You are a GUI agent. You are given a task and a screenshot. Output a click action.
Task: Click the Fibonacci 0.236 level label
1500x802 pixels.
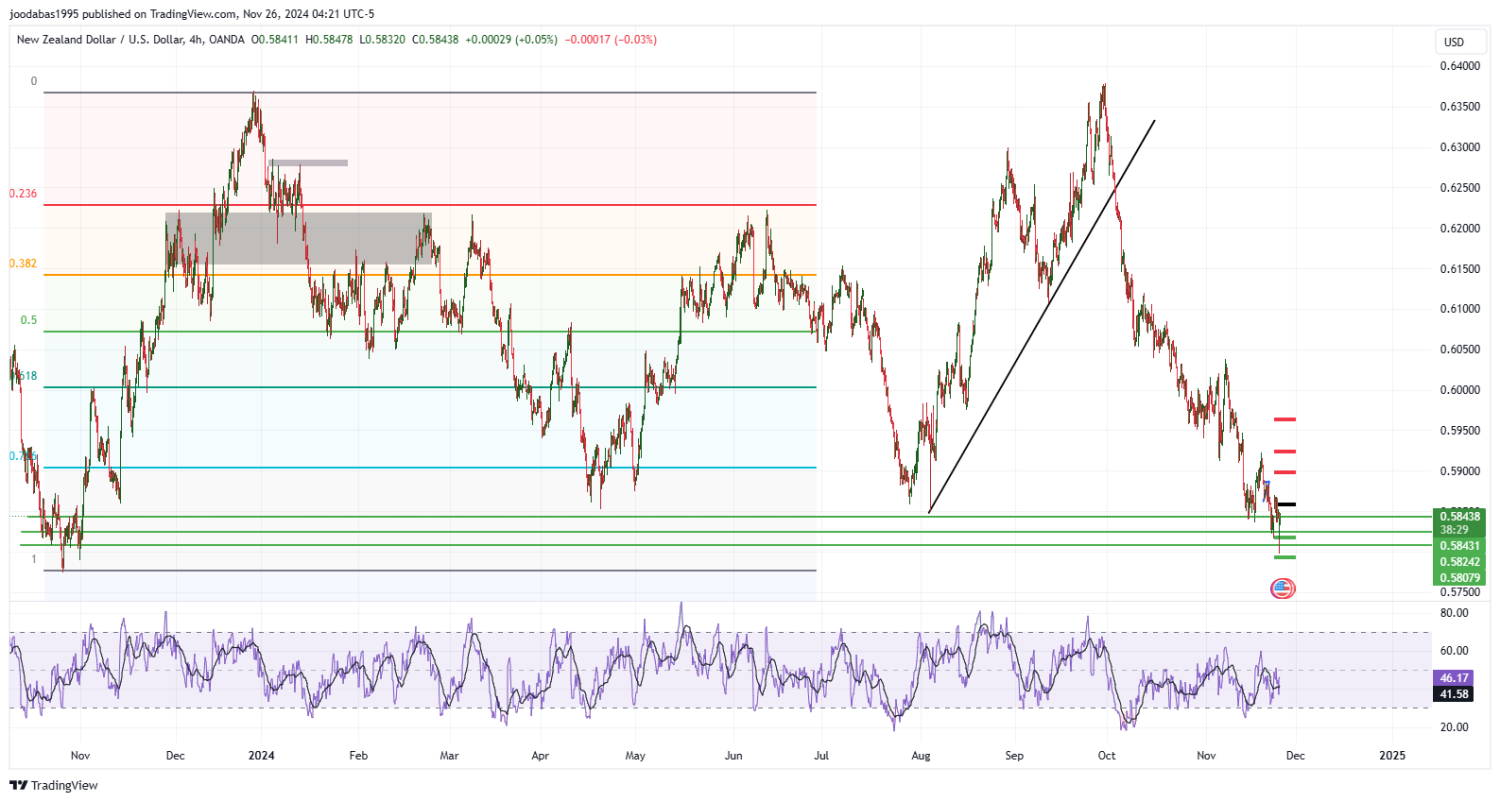coord(23,193)
